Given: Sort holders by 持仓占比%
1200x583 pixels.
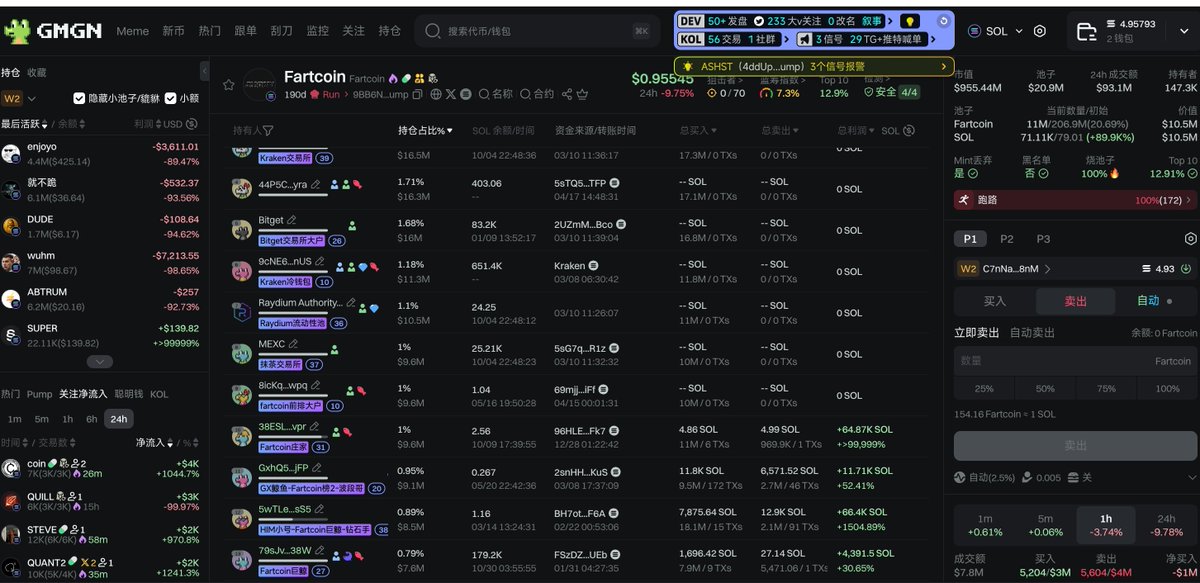Looking at the screenshot, I should (x=425, y=131).
